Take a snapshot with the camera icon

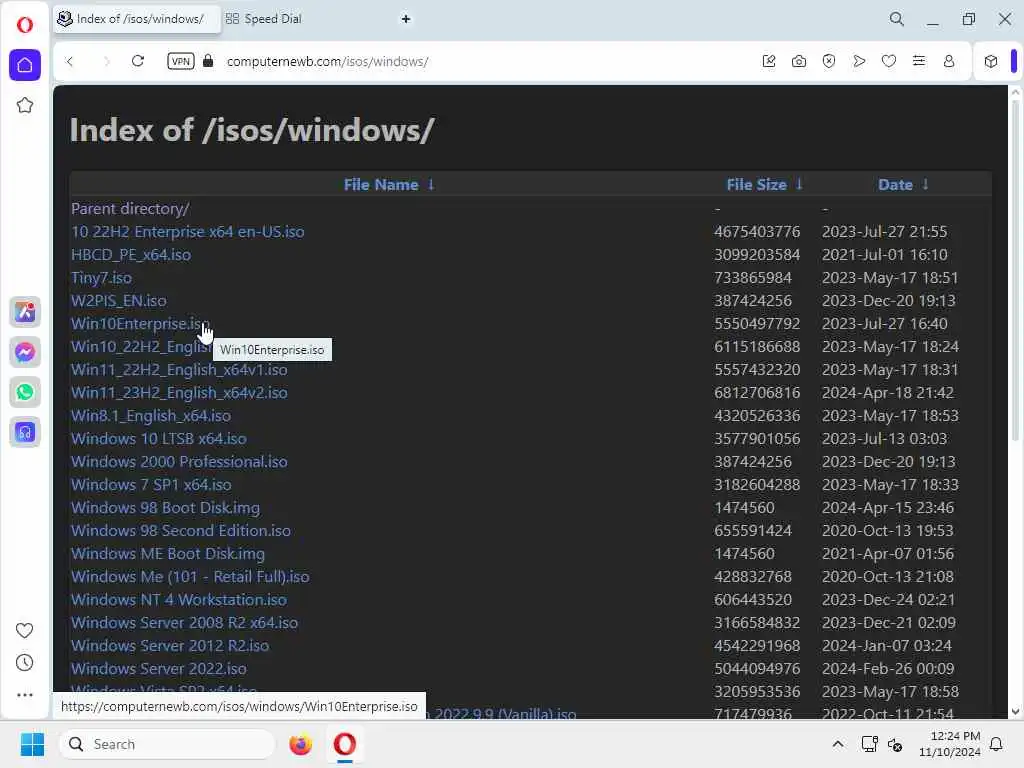point(799,61)
